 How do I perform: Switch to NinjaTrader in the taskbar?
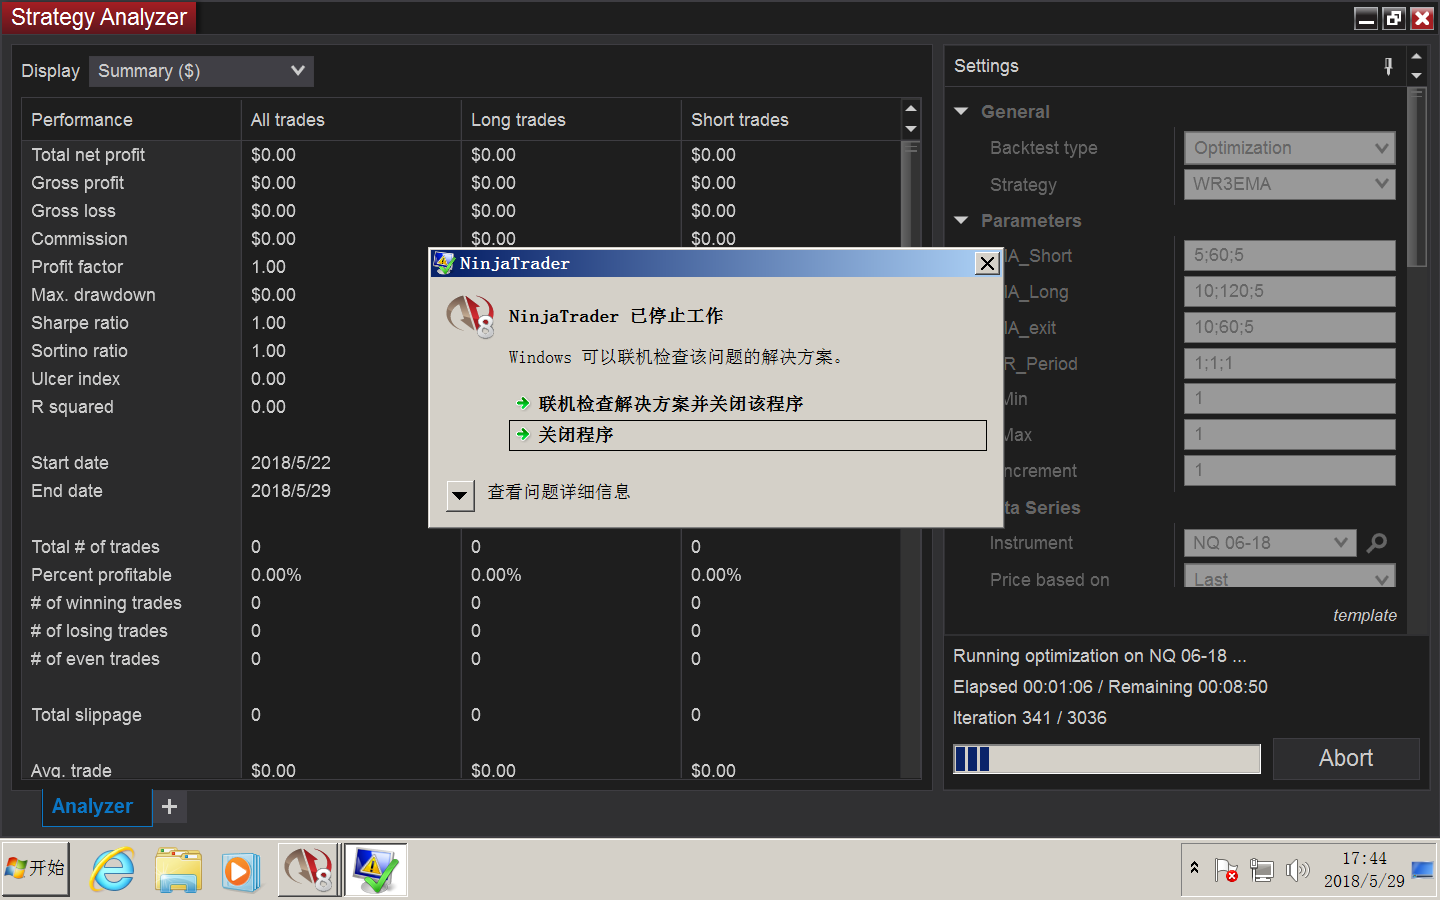pos(309,870)
